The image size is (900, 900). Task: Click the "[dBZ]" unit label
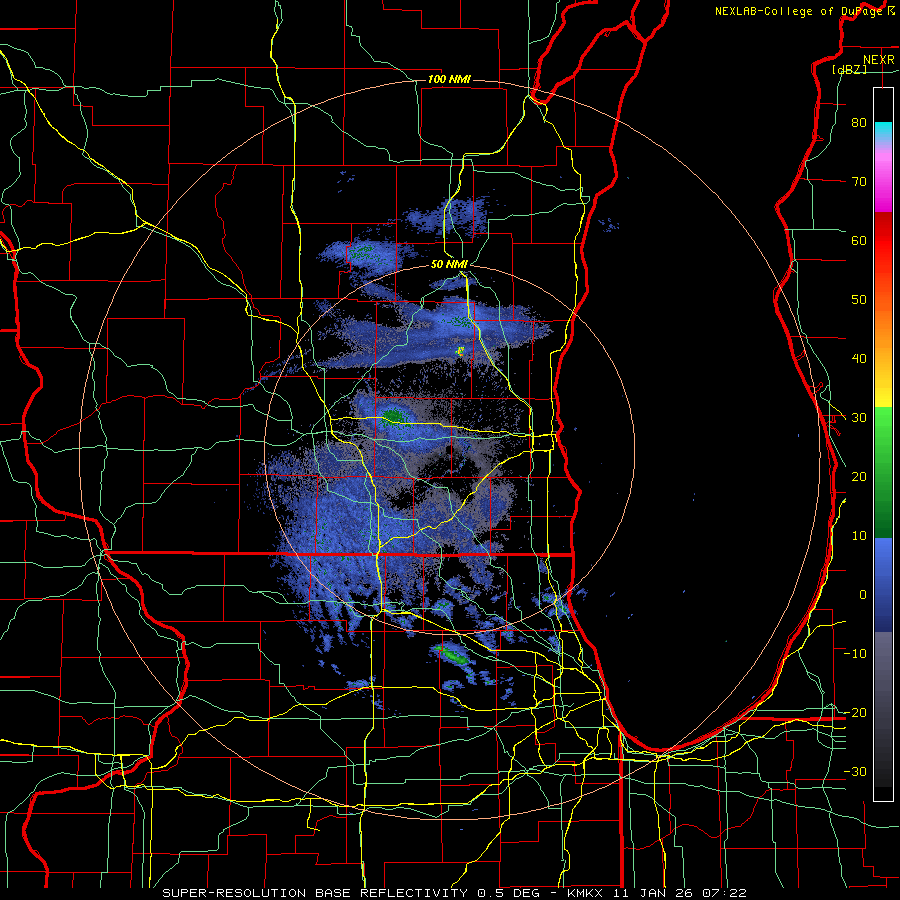849,69
